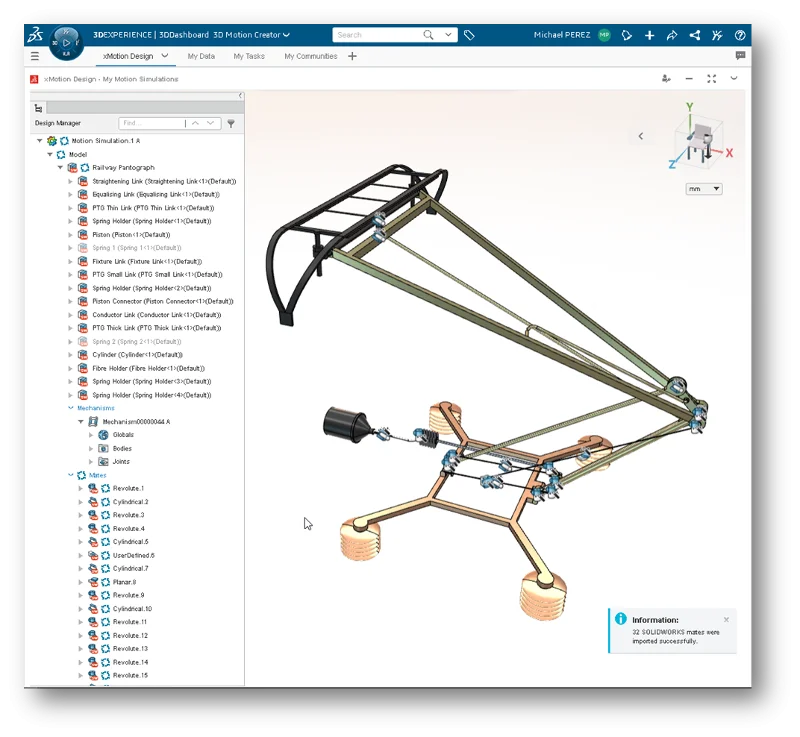
Task: Close the Information notification popup
Action: point(726,619)
